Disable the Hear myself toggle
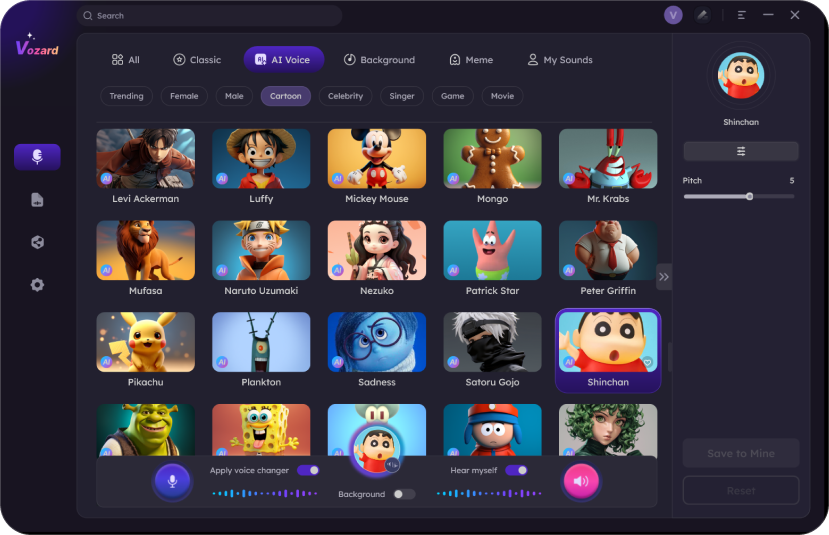The image size is (829, 535). click(x=516, y=470)
